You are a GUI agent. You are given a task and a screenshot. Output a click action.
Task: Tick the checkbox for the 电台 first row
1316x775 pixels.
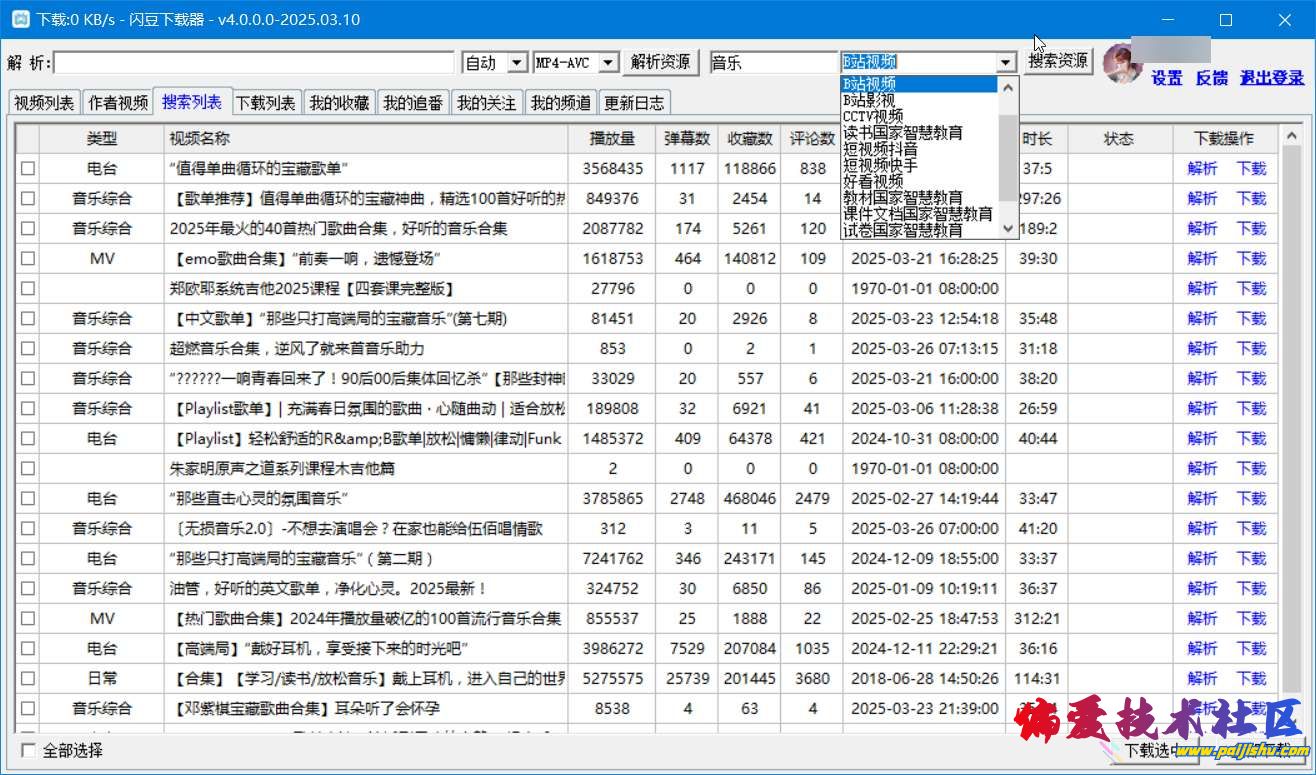pyautogui.click(x=28, y=169)
